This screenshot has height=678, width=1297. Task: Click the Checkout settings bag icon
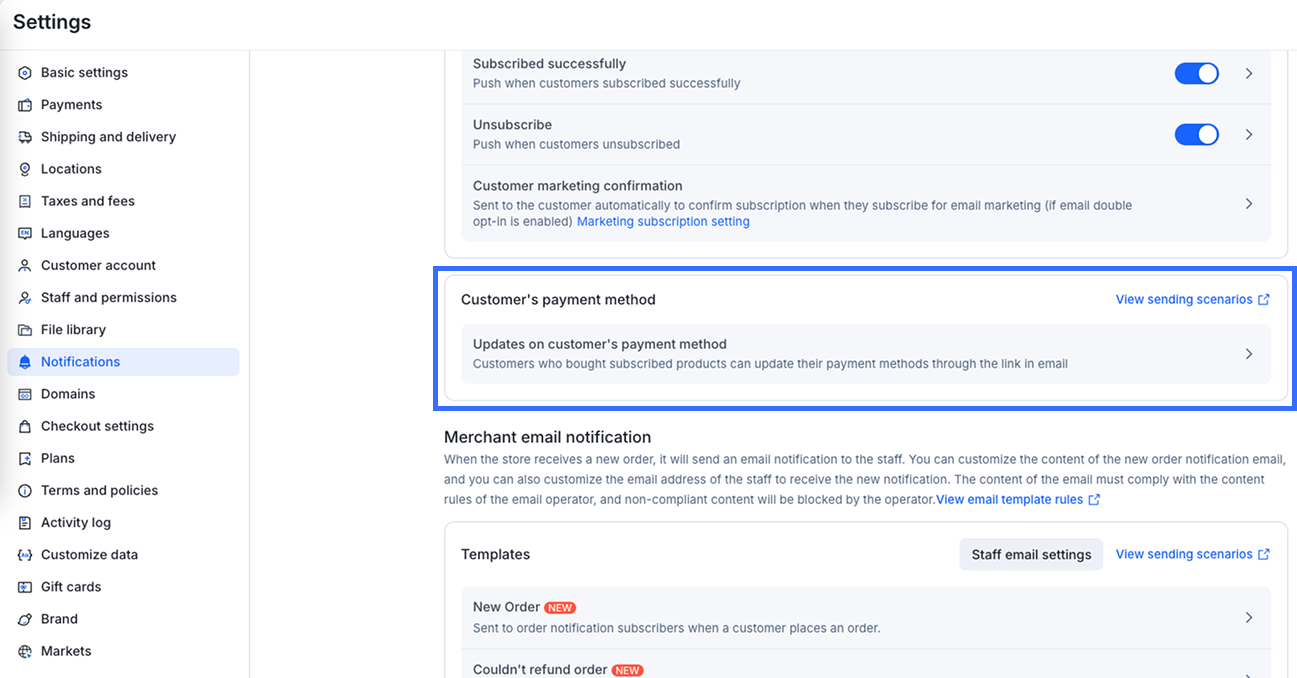(x=25, y=426)
